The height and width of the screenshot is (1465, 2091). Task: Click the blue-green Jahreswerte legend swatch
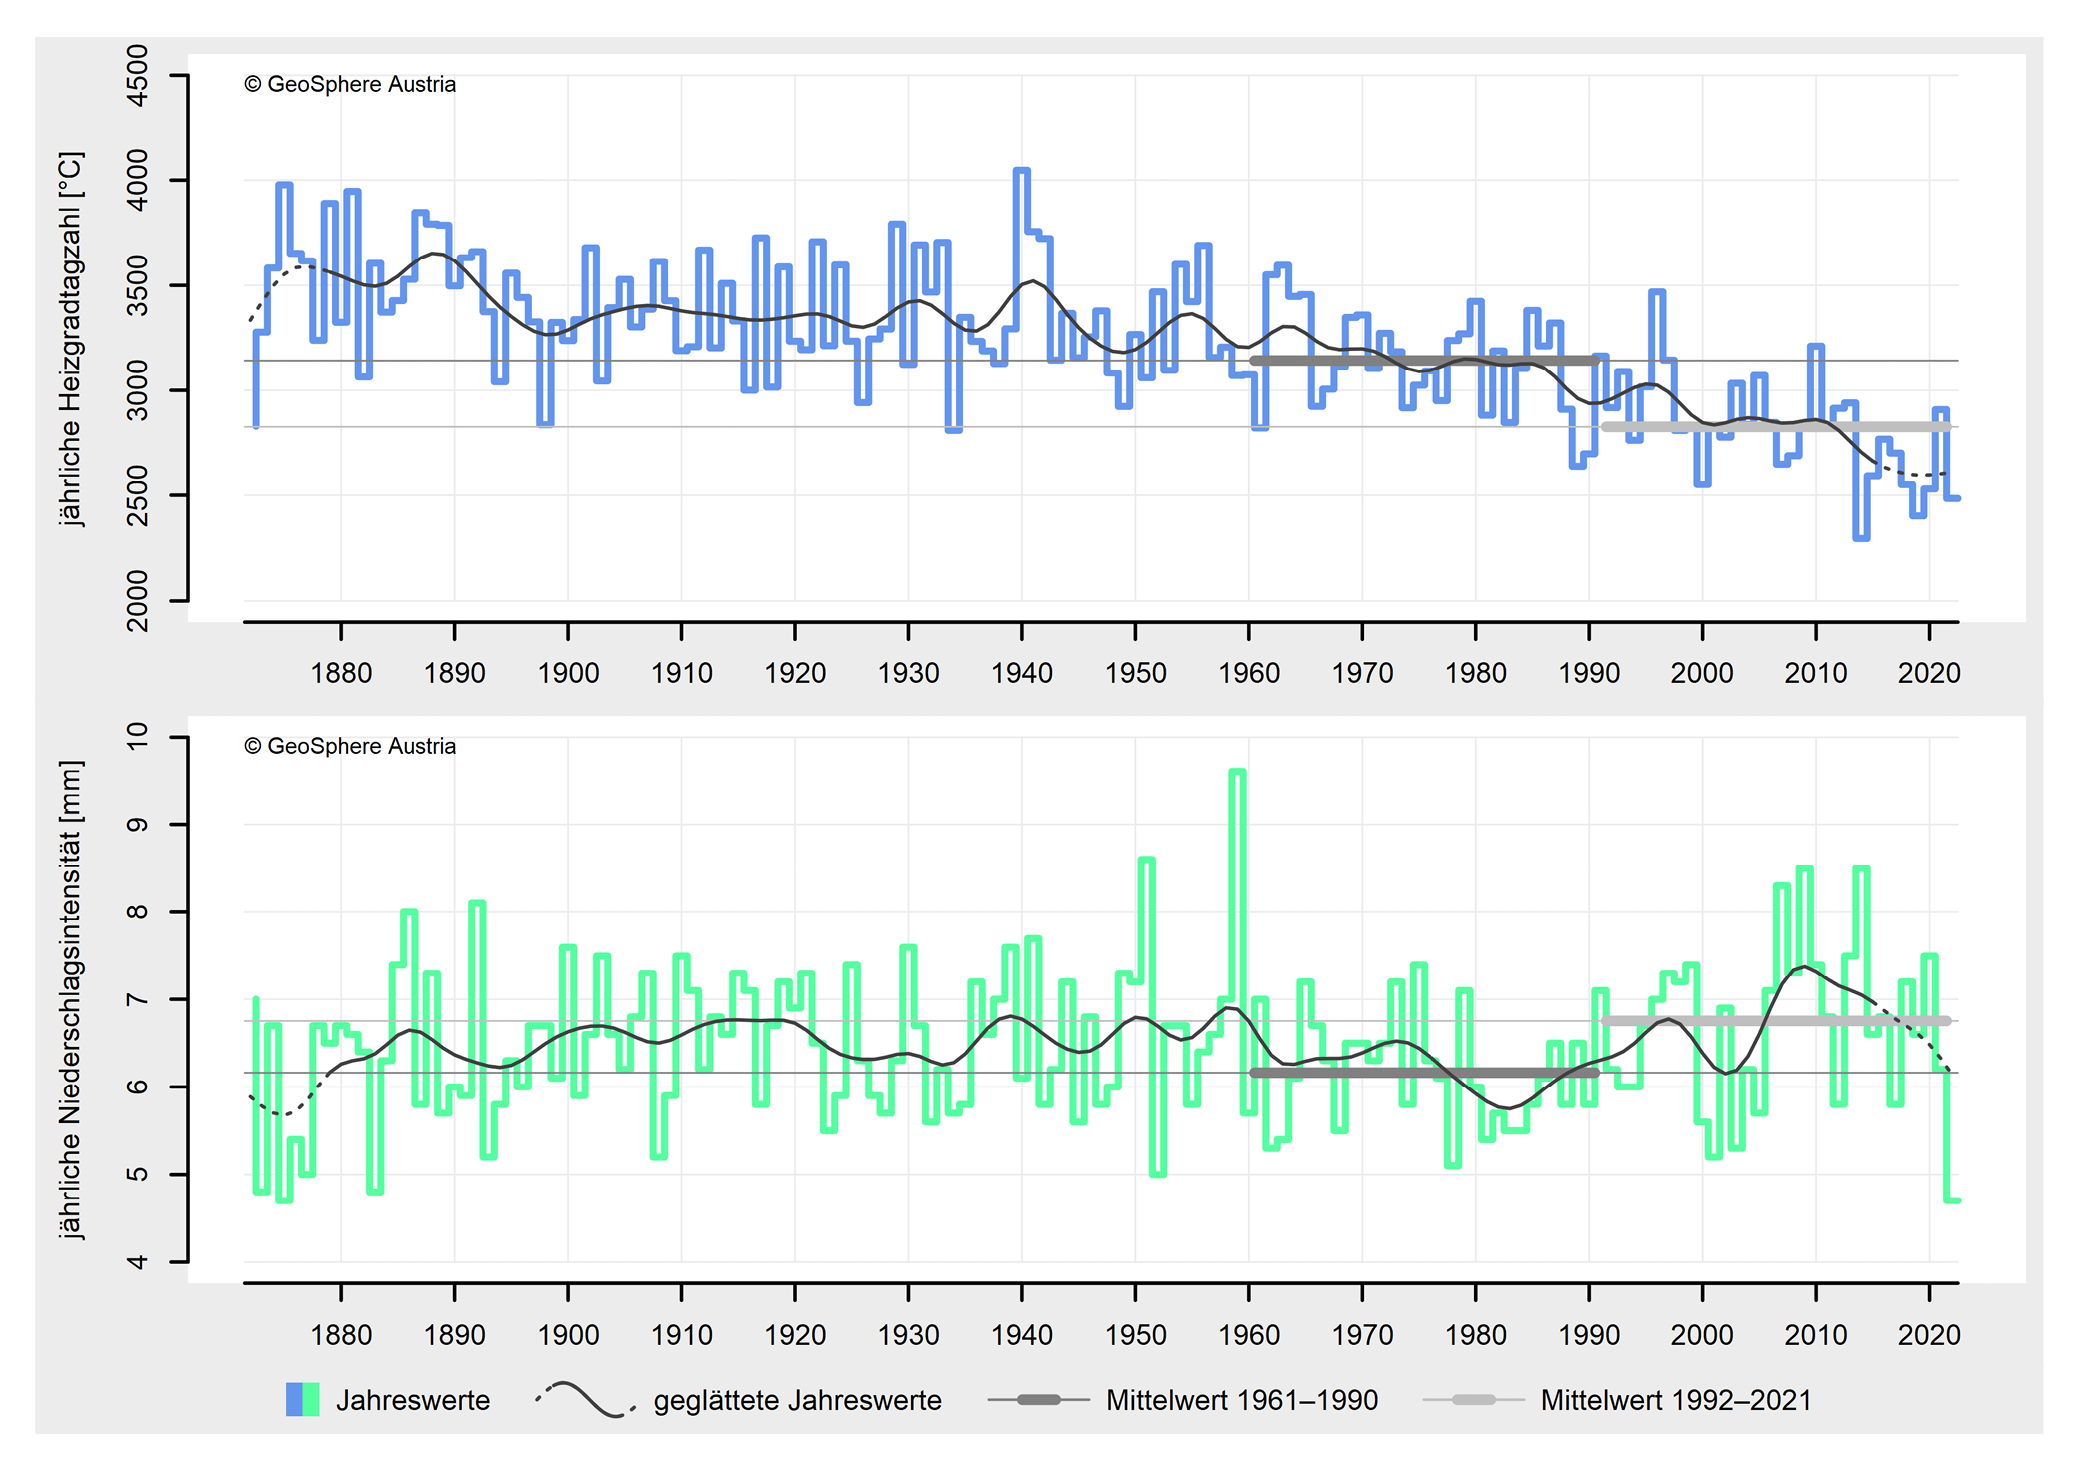coord(302,1399)
